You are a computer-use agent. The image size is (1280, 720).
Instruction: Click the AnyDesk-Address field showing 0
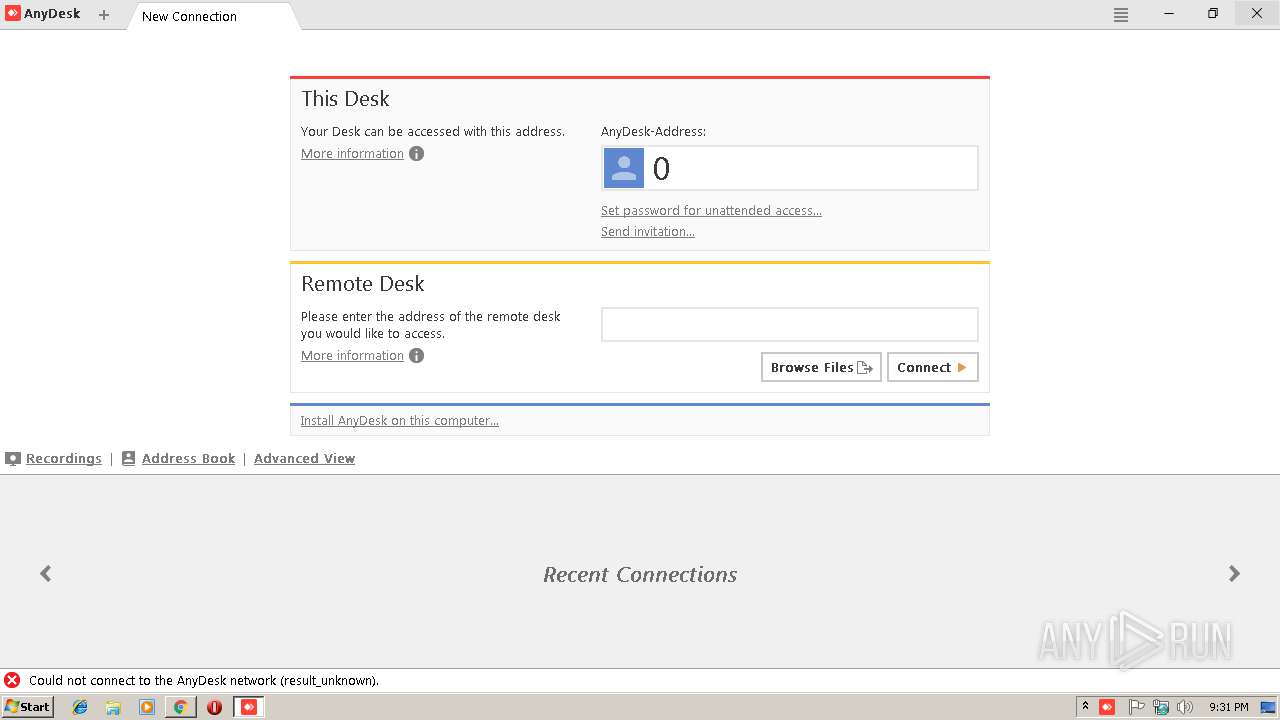pos(790,168)
